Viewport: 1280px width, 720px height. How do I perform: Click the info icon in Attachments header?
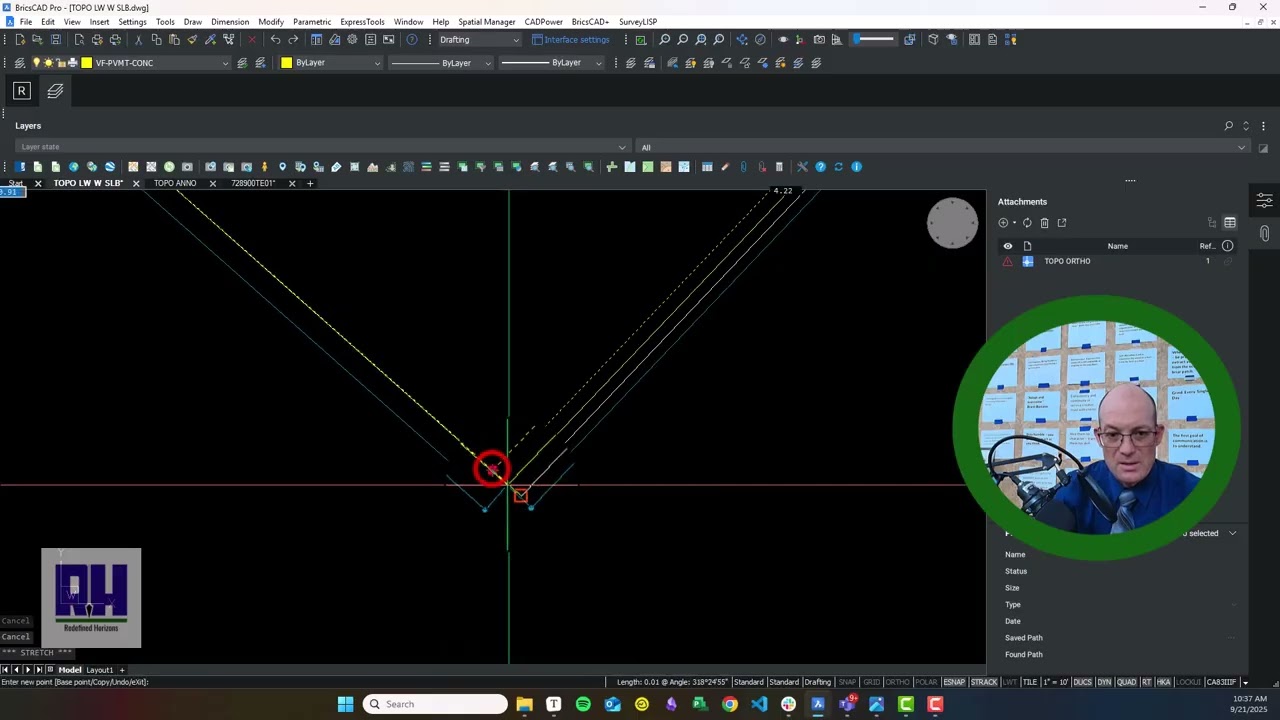[1227, 246]
